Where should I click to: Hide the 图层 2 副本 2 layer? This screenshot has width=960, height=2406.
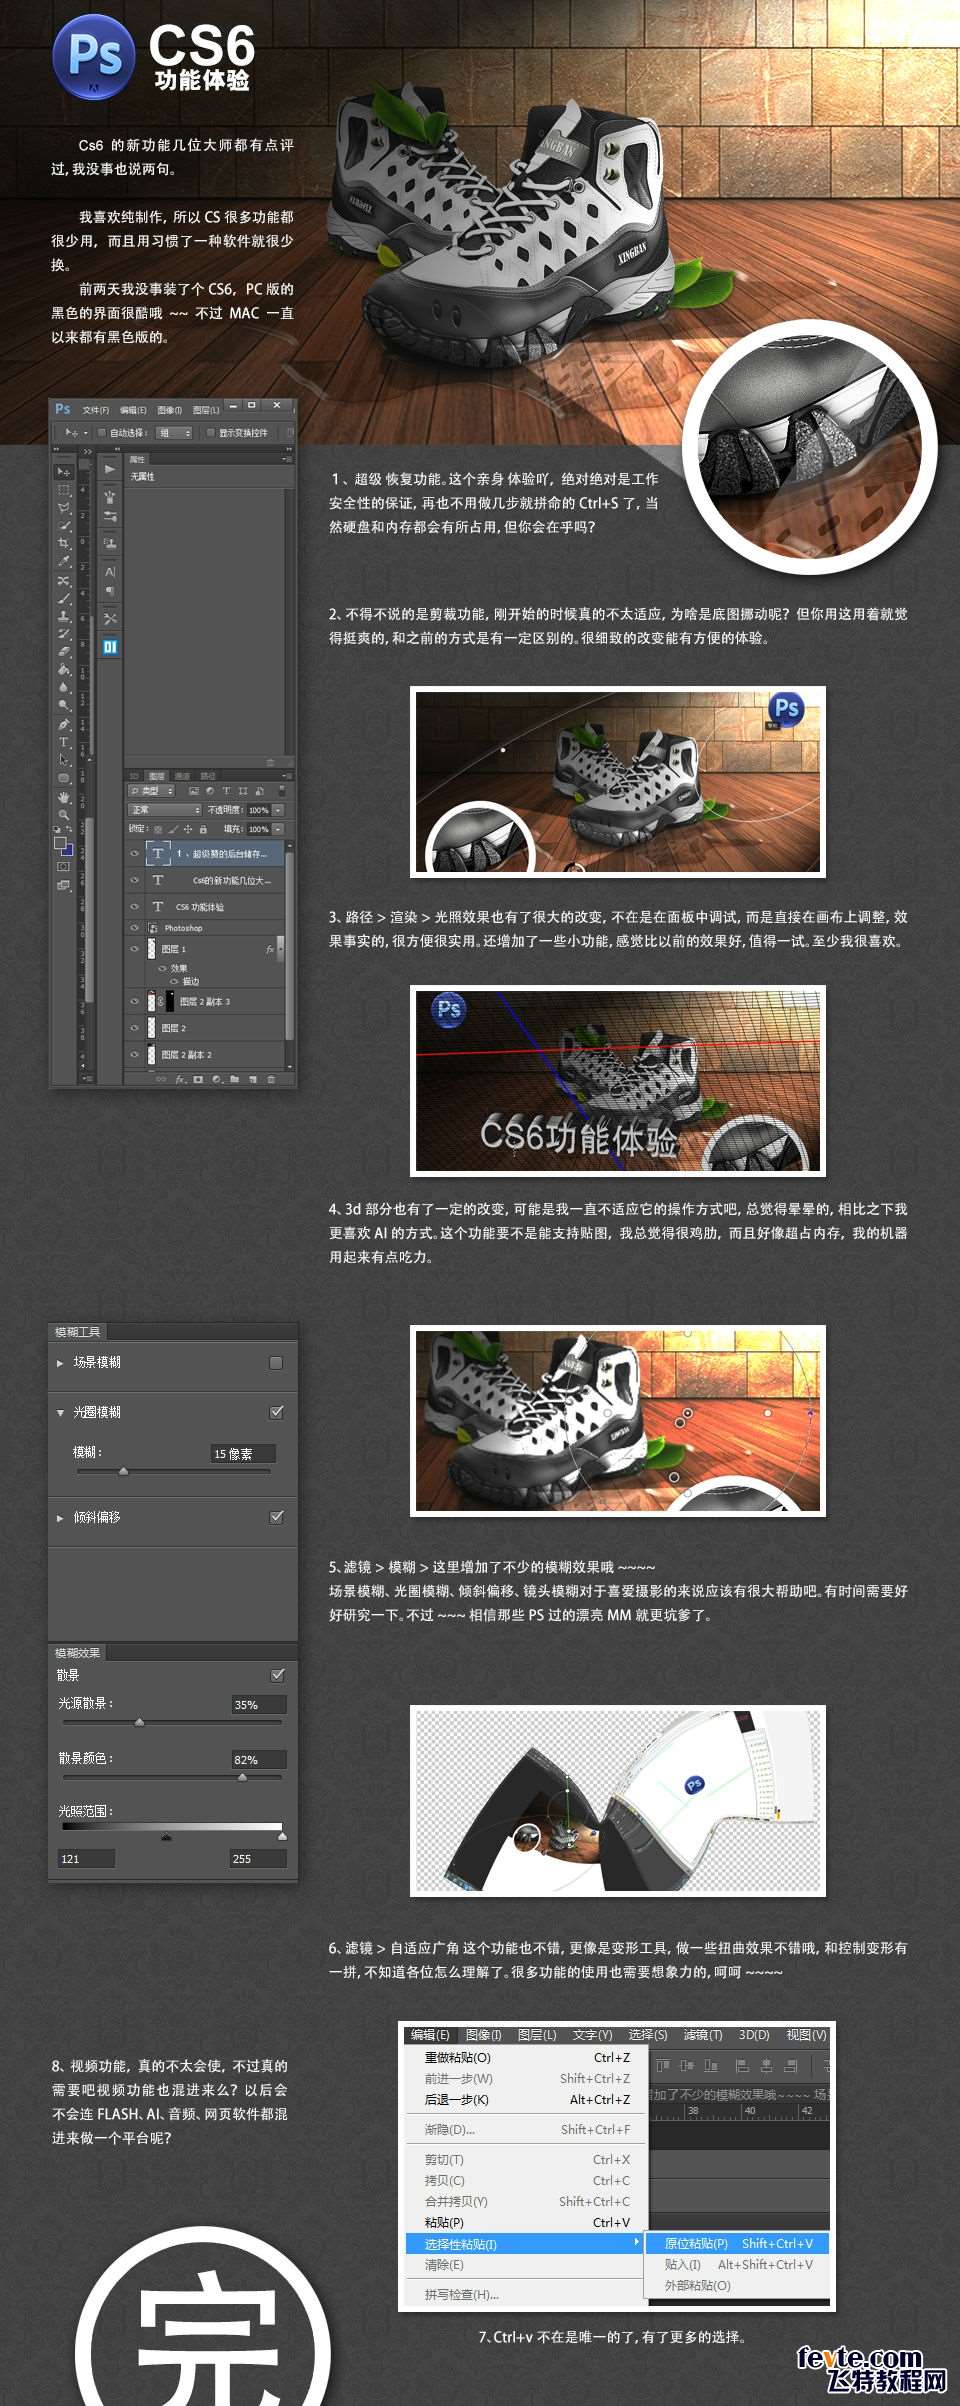[135, 1054]
